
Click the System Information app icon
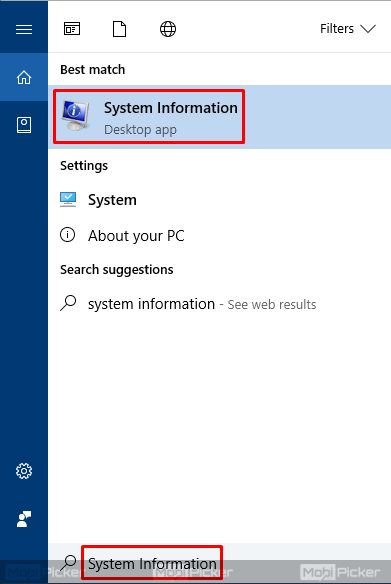click(76, 115)
